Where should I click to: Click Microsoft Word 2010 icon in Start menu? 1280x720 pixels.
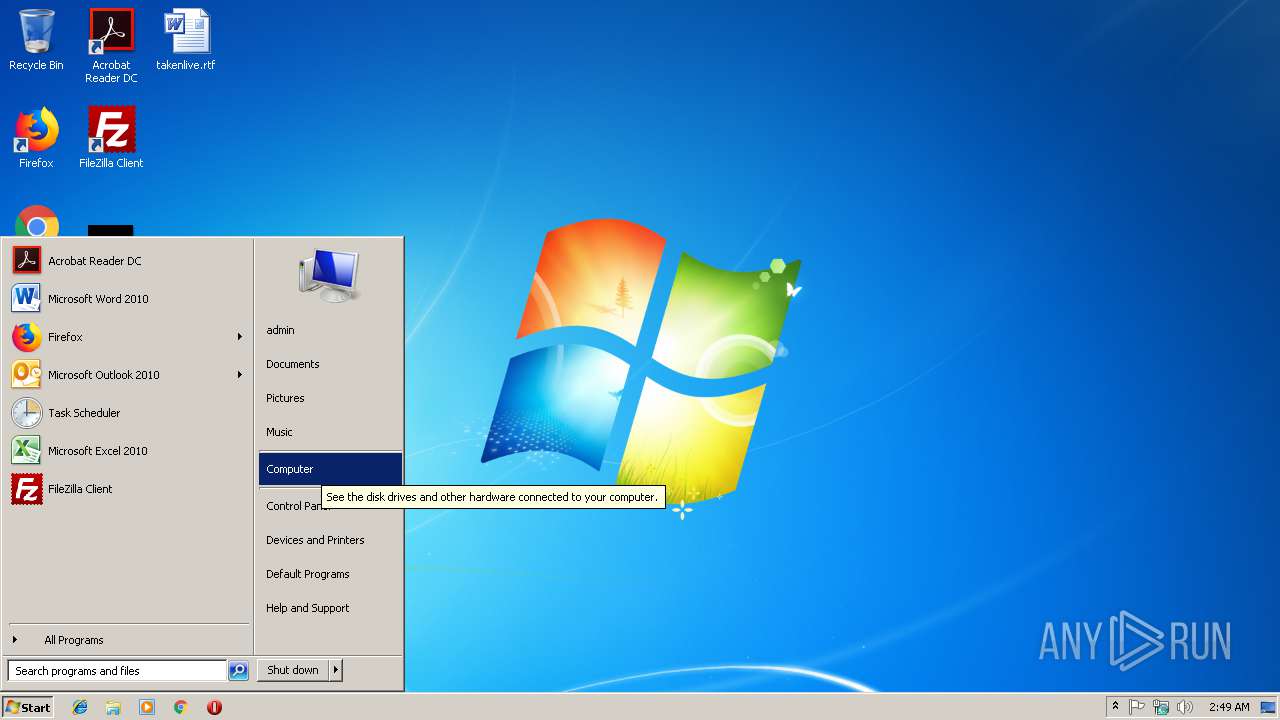(x=27, y=299)
